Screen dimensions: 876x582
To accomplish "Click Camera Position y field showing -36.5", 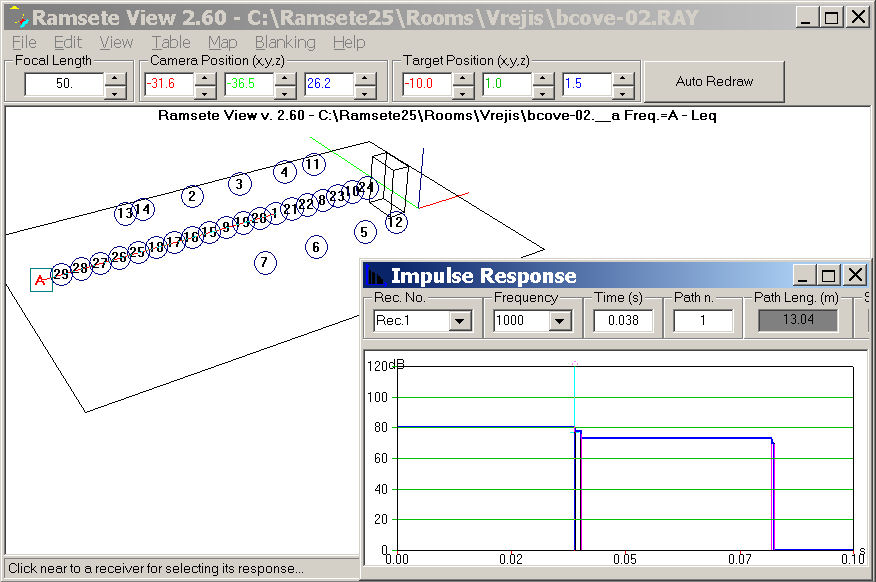I will (249, 84).
